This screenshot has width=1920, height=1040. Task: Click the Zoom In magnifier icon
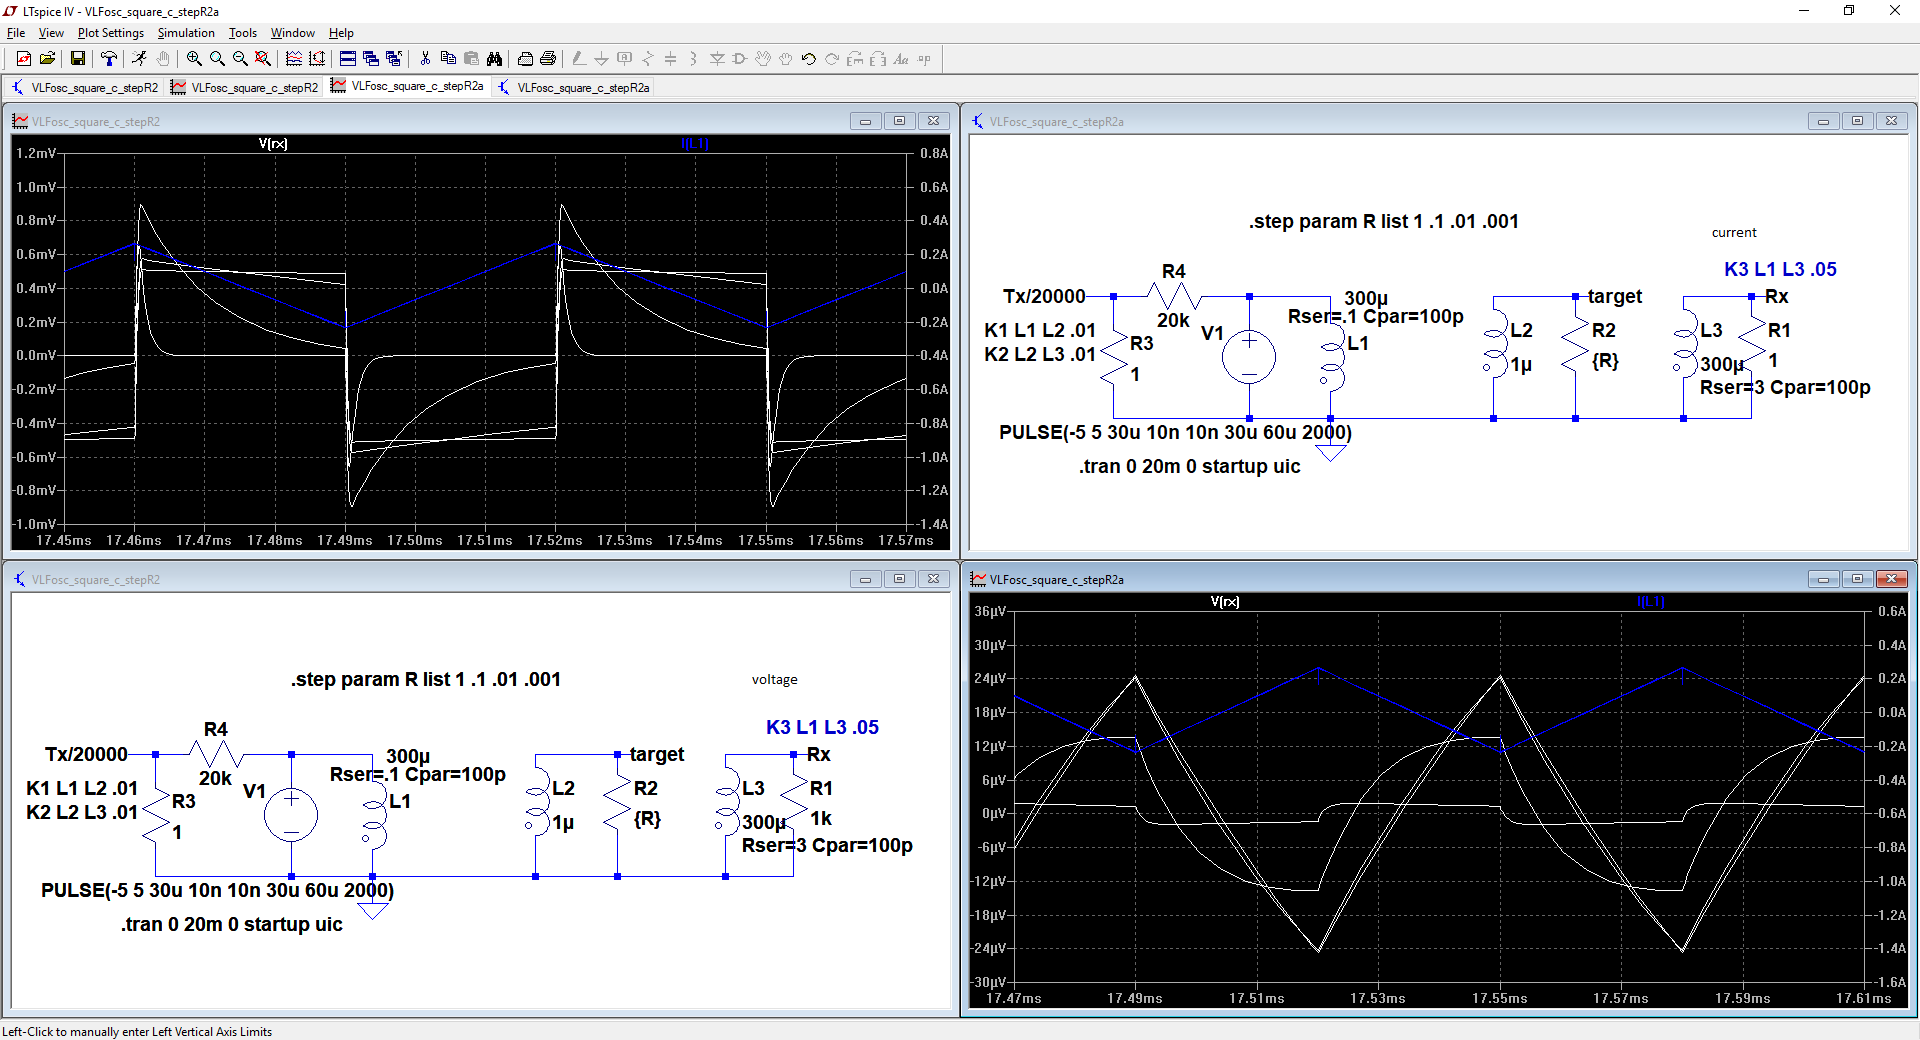(194, 59)
